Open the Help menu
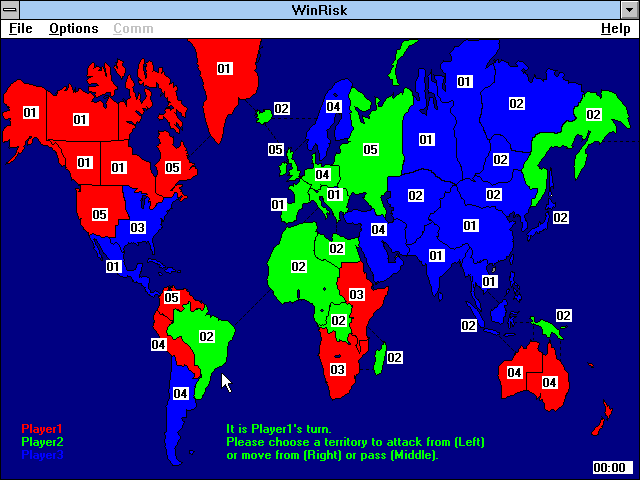 pyautogui.click(x=616, y=29)
